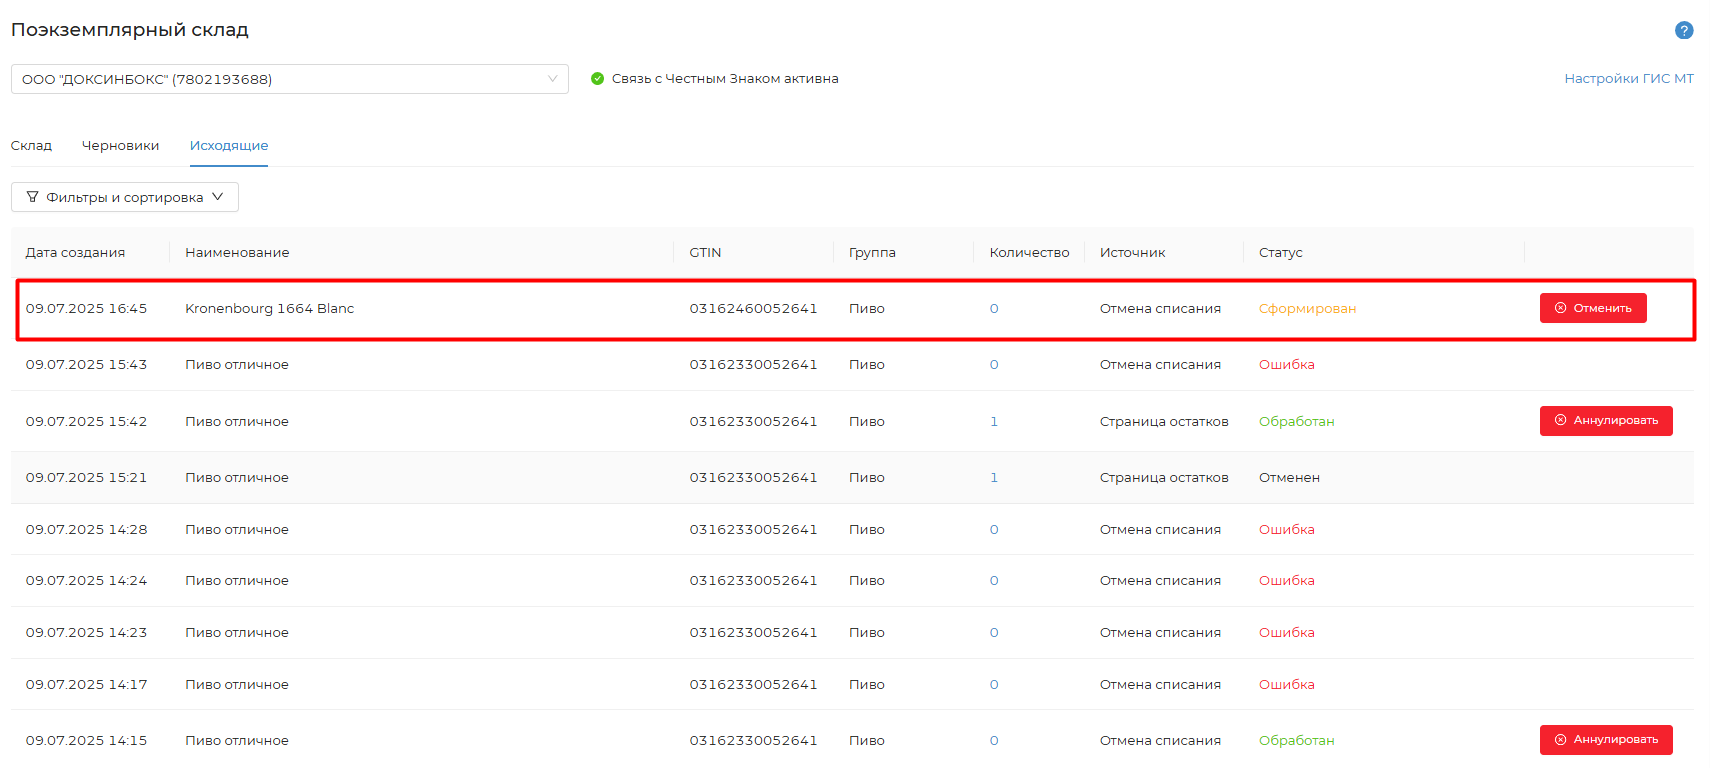The image size is (1710, 768).
Task: Expand the Фильтры и сортировка chevron
Action: (x=218, y=197)
